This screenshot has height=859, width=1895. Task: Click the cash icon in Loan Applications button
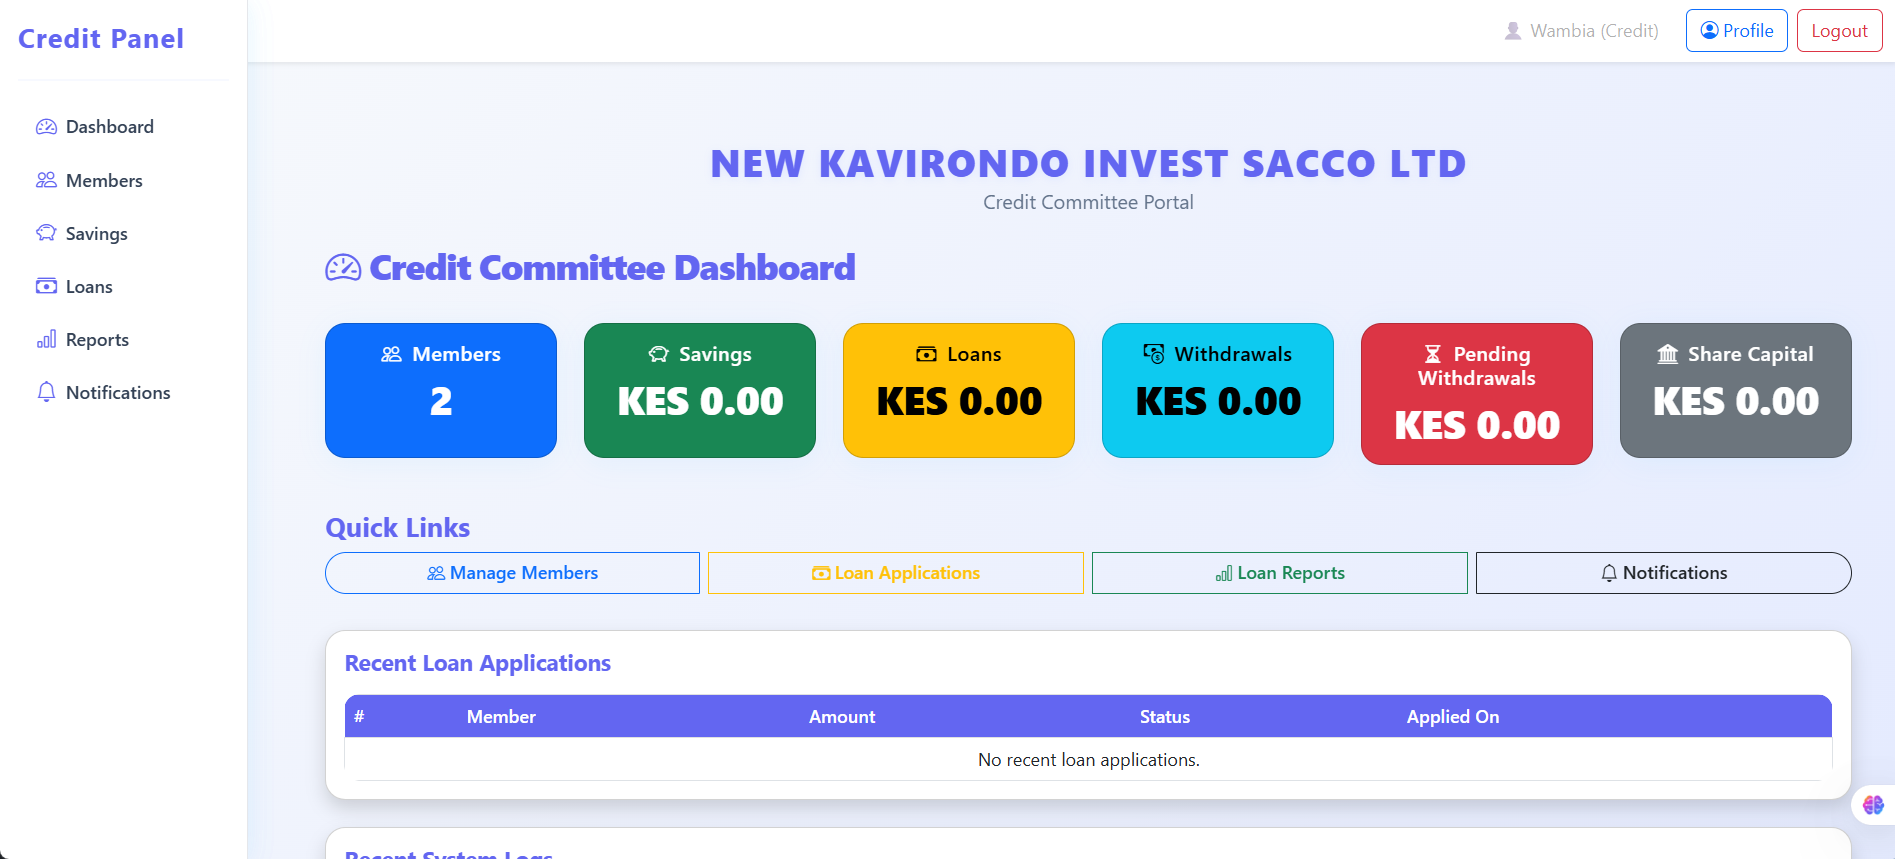click(x=821, y=573)
